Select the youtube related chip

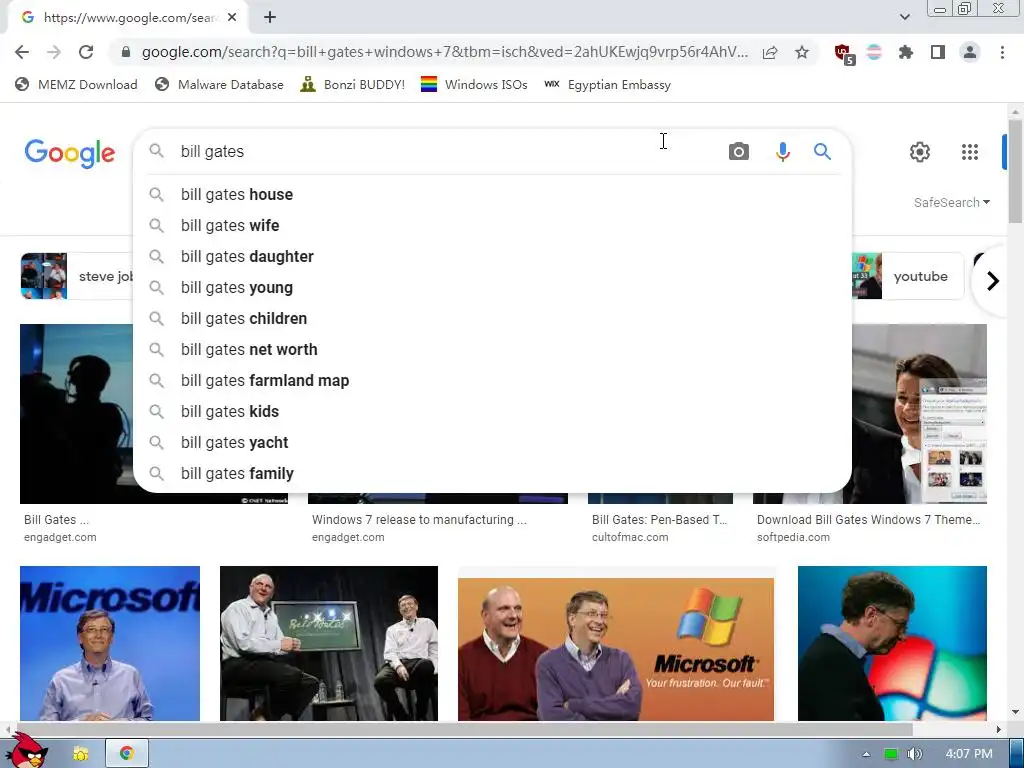(x=908, y=276)
